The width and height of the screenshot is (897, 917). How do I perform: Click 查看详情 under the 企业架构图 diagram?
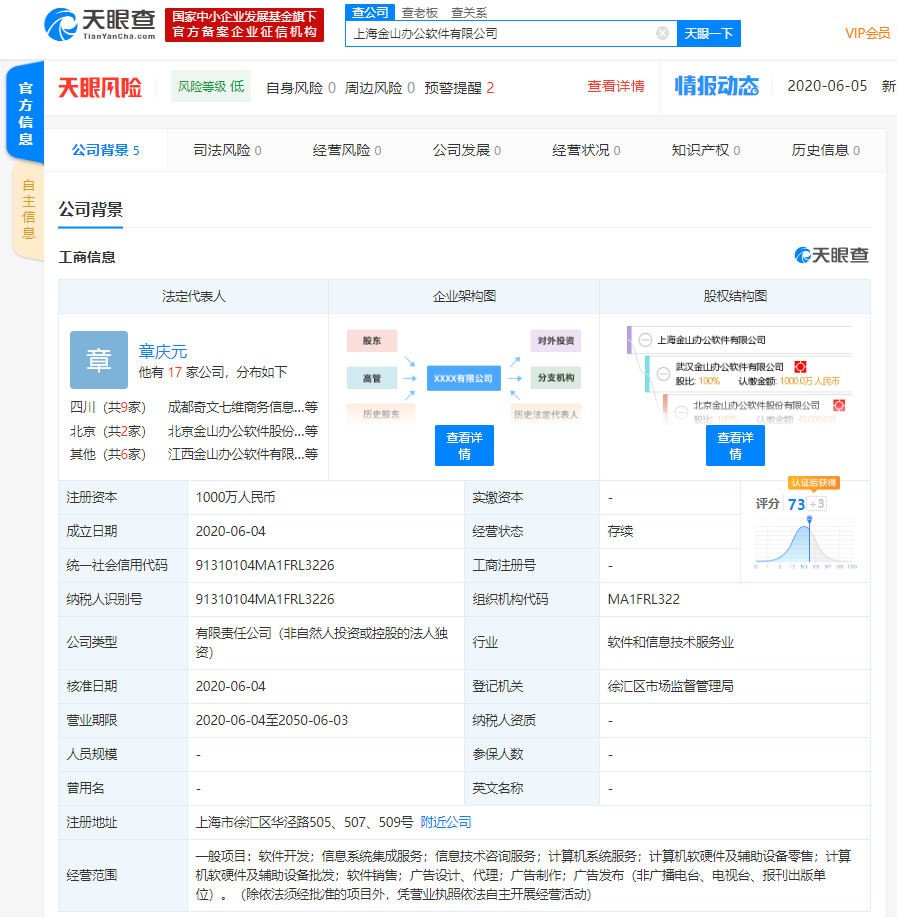(x=464, y=445)
